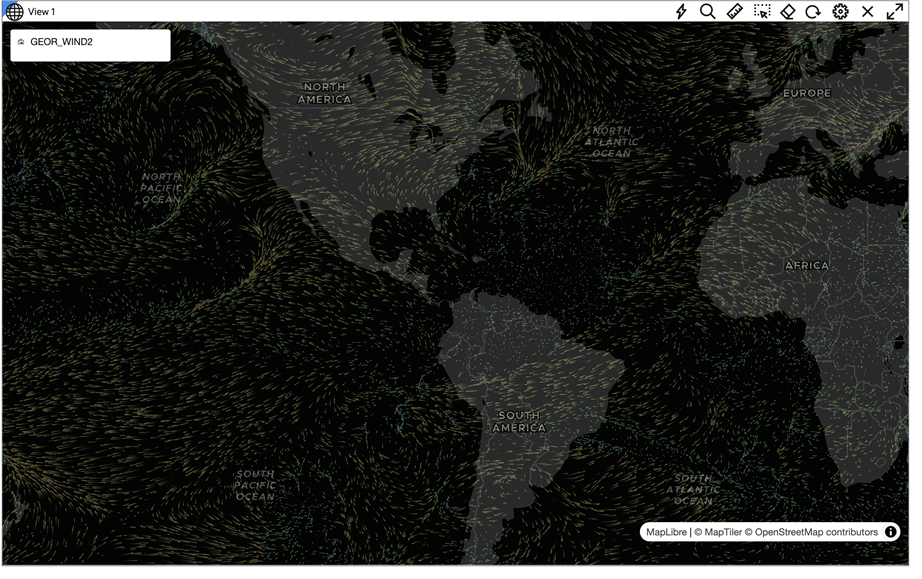
Task: Enter fullscreen using the expand arrows icon
Action: [895, 12]
